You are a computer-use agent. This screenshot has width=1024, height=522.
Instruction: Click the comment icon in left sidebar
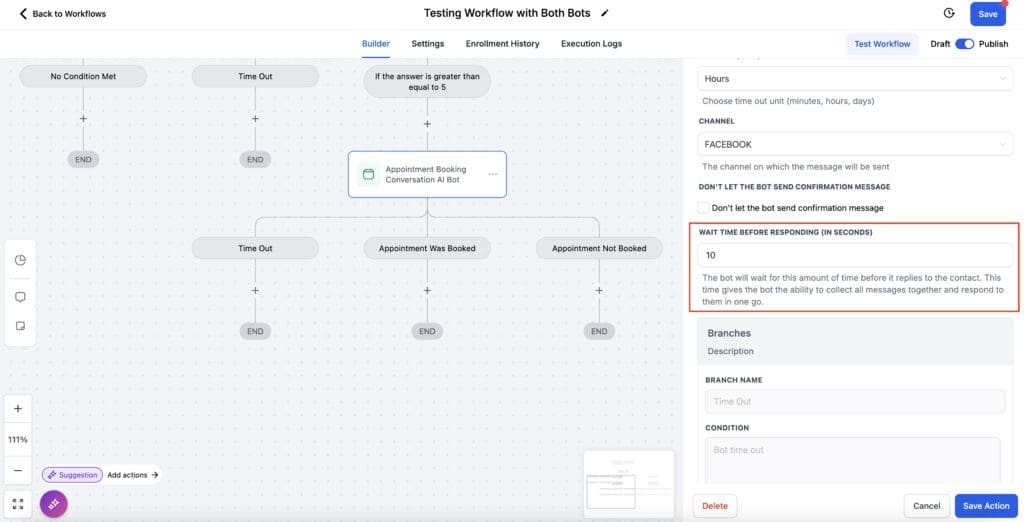coord(20,297)
